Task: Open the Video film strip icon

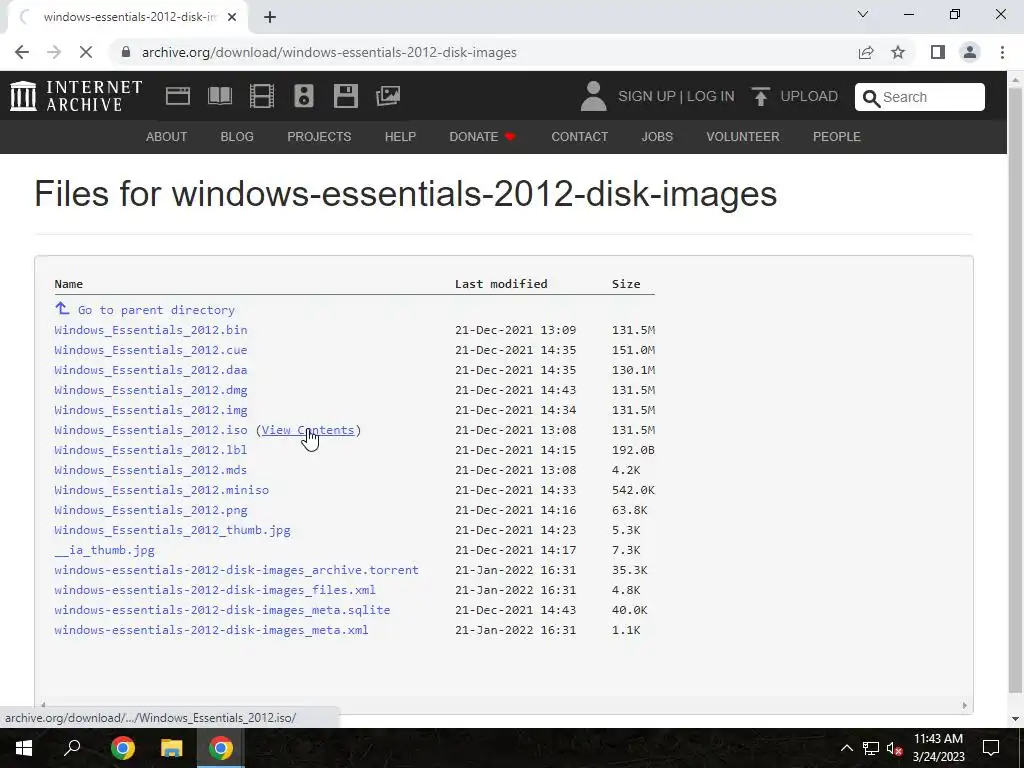Action: click(262, 96)
